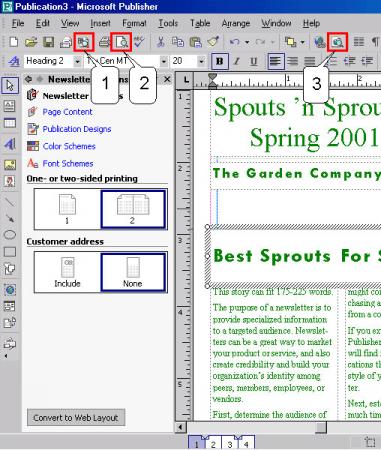The height and width of the screenshot is (450, 381).
Task: Click the Save diskette icon
Action: coord(48,42)
